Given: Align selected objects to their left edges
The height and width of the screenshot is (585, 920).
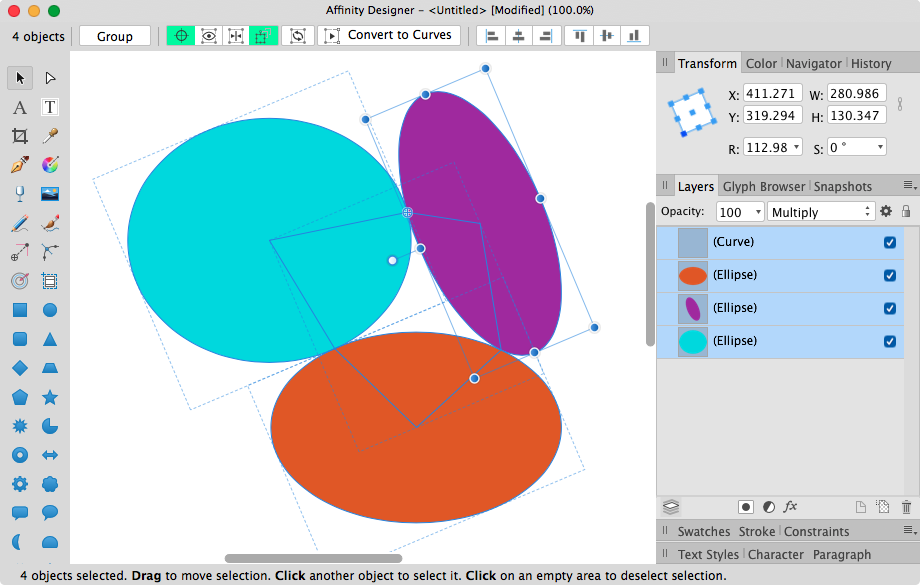Looking at the screenshot, I should (493, 35).
